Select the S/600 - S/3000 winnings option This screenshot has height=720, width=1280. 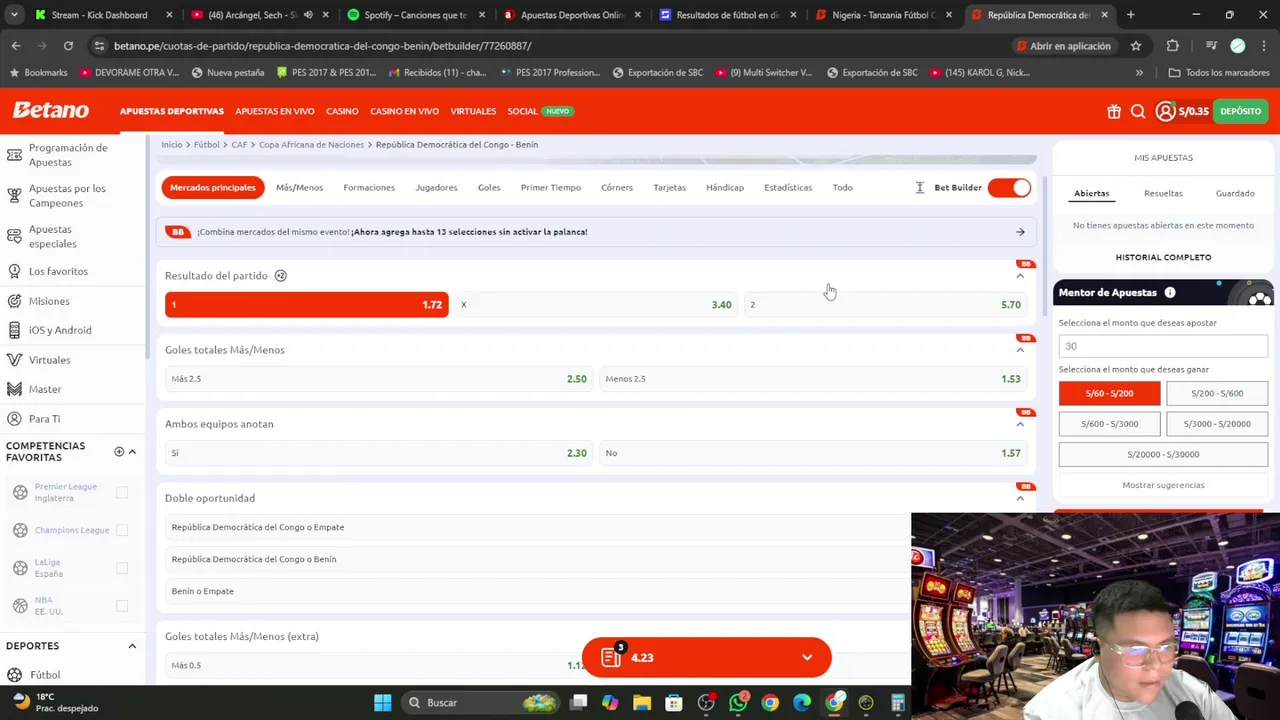[x=1109, y=424]
